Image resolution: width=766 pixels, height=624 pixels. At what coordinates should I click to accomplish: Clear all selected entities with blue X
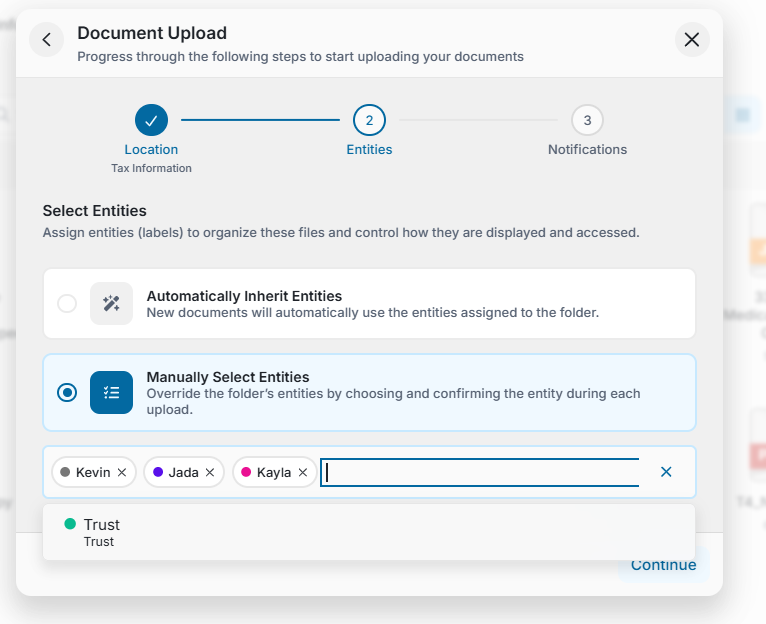[x=666, y=472]
